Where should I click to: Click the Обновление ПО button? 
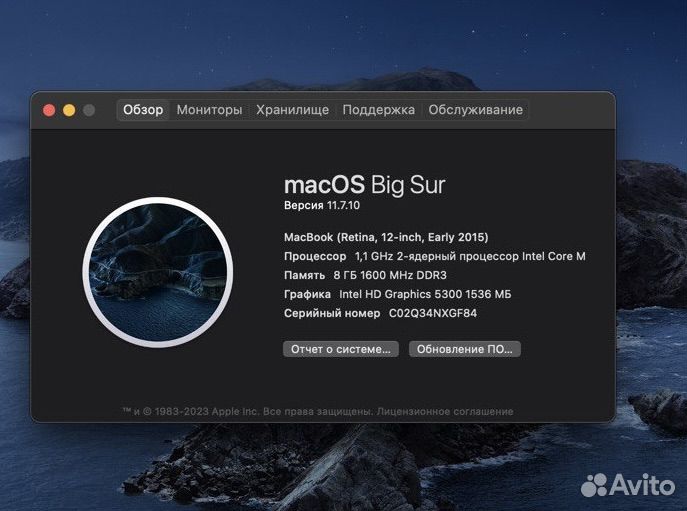pyautogui.click(x=464, y=349)
